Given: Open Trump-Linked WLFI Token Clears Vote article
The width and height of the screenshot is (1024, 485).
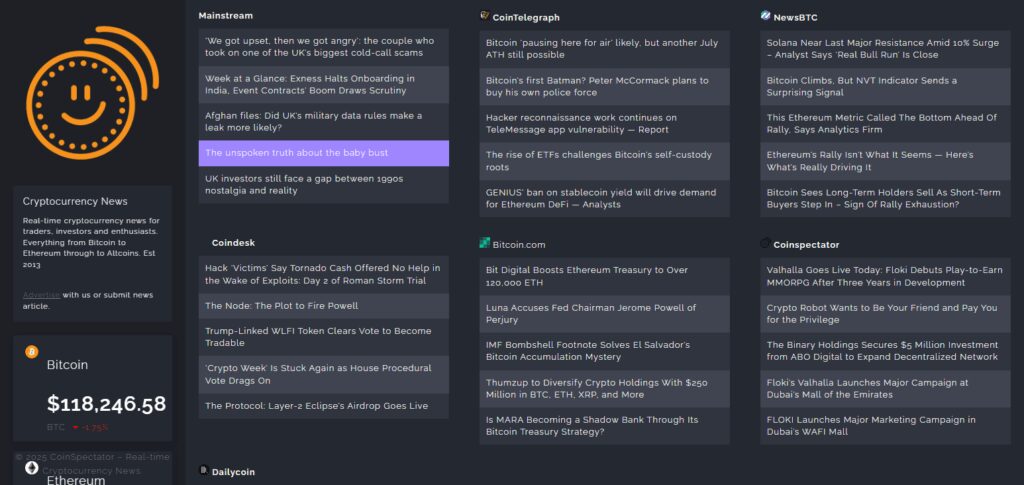Looking at the screenshot, I should point(323,337).
